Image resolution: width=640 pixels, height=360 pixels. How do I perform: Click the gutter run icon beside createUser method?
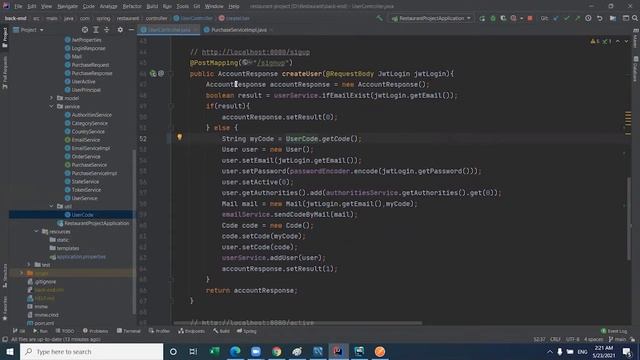tap(153, 73)
